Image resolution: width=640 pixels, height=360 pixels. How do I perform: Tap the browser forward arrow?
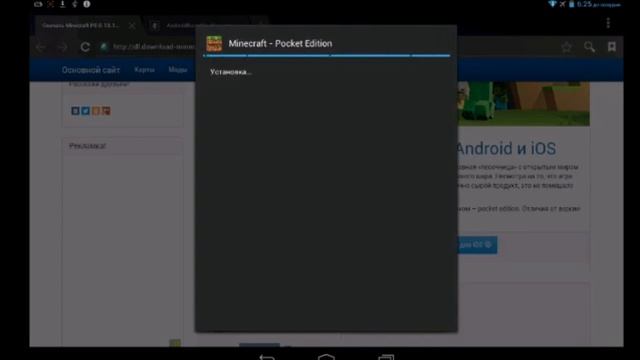click(x=62, y=47)
